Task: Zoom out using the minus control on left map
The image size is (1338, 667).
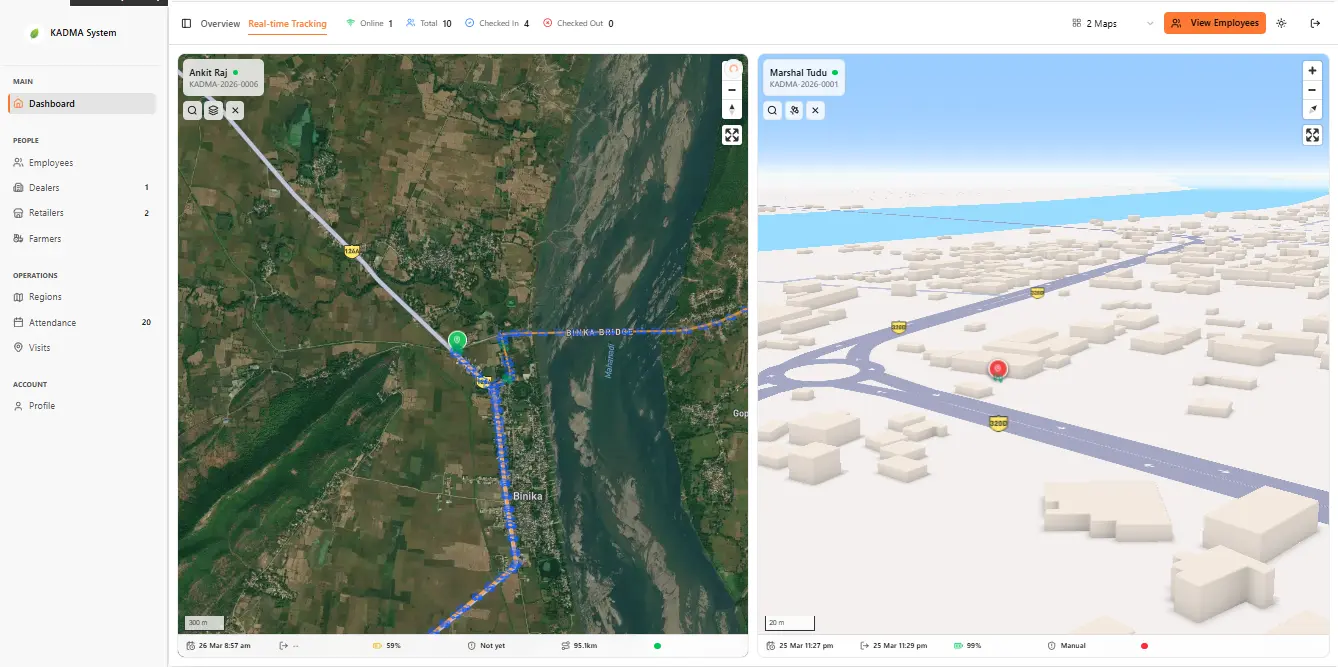Action: tap(731, 89)
